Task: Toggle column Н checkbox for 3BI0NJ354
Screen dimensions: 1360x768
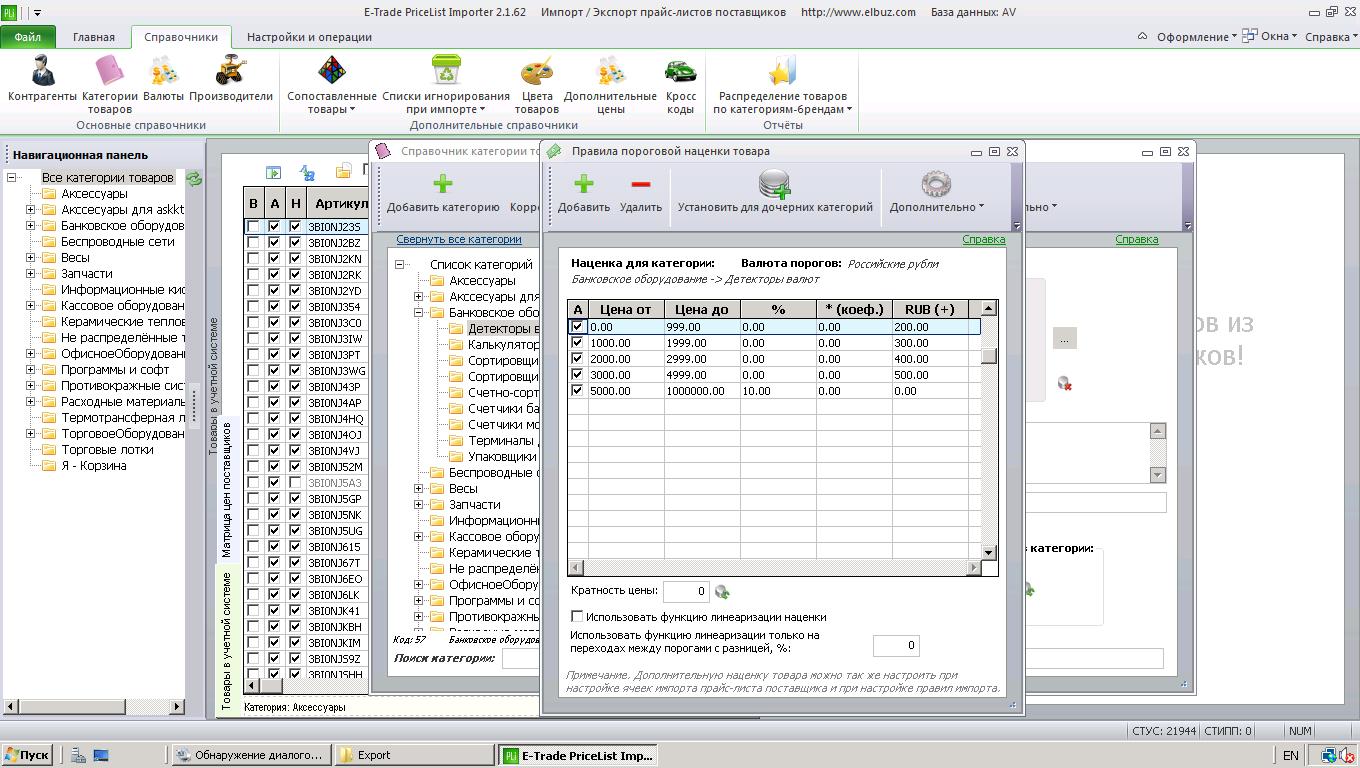Action: [x=295, y=307]
